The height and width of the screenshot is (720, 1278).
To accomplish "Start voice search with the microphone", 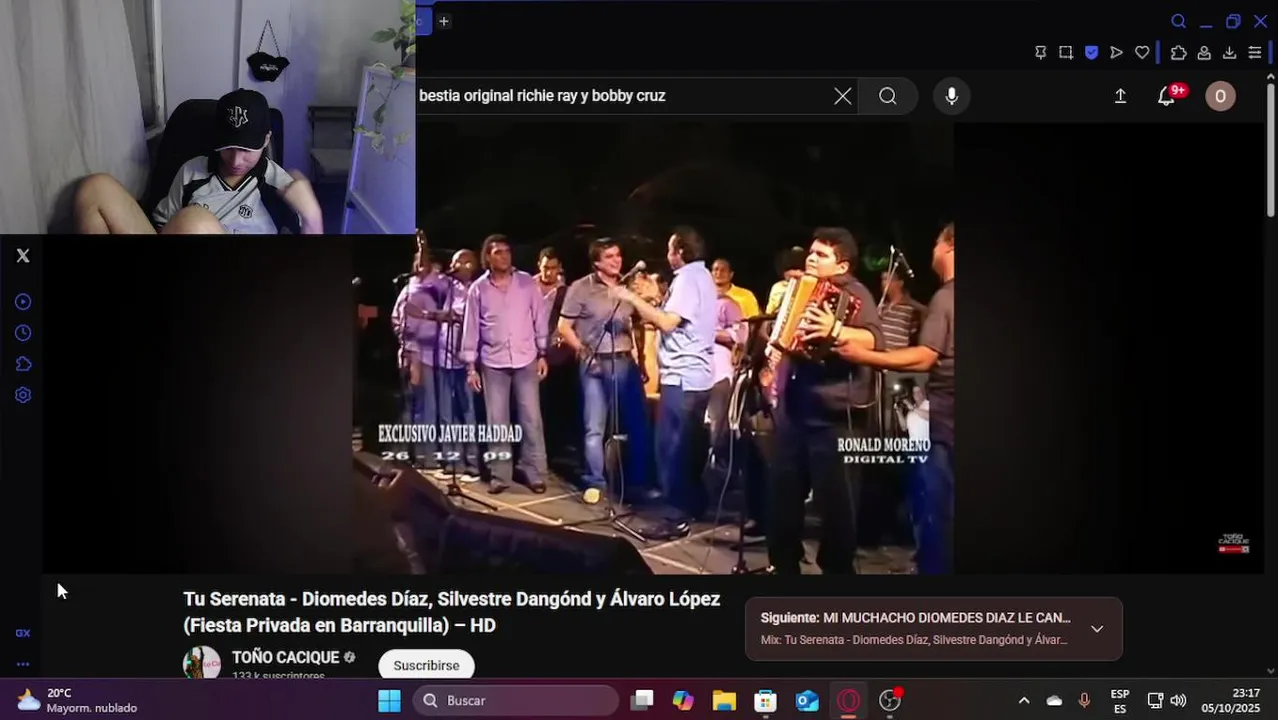I will (952, 96).
